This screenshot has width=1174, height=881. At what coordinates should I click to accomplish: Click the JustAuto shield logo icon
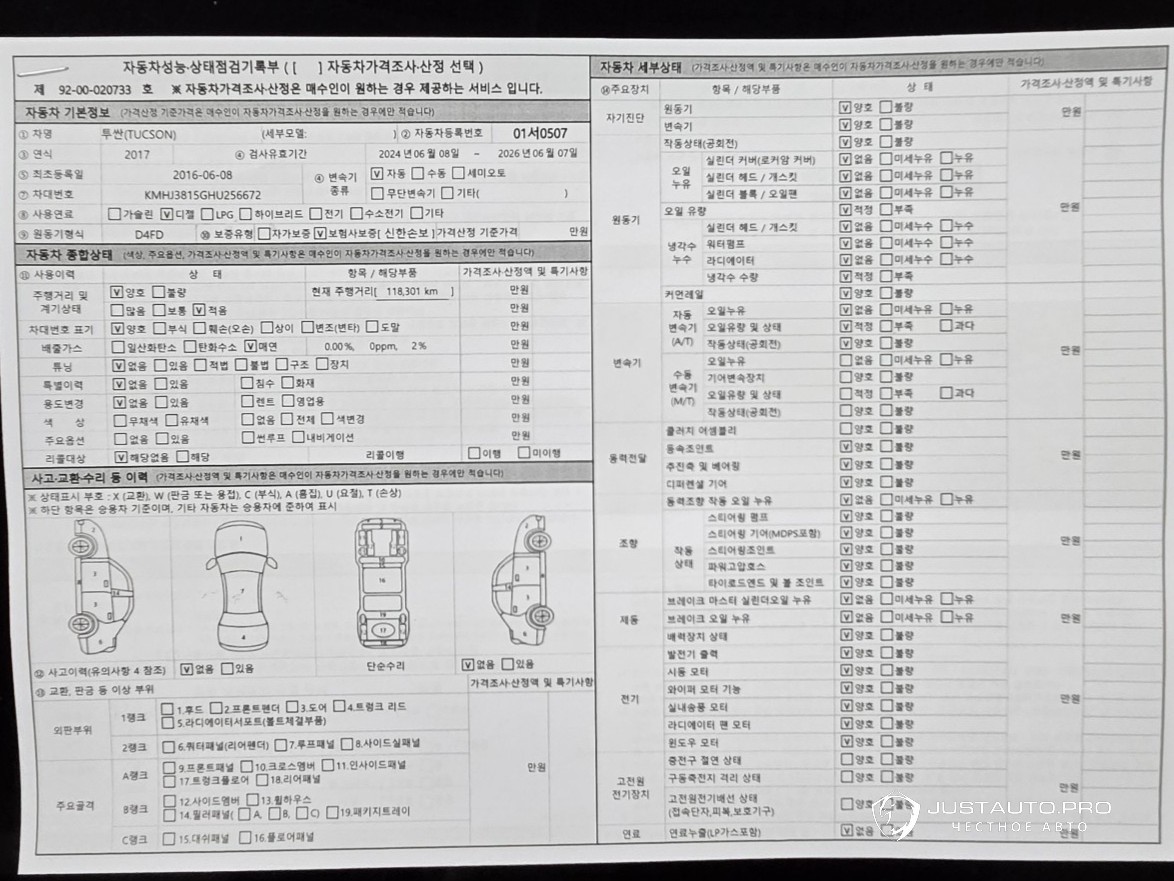coord(895,816)
